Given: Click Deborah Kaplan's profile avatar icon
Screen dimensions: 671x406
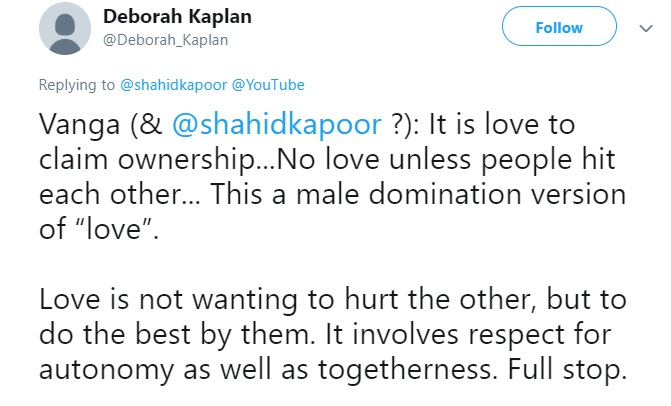Looking at the screenshot, I should pyautogui.click(x=65, y=29).
